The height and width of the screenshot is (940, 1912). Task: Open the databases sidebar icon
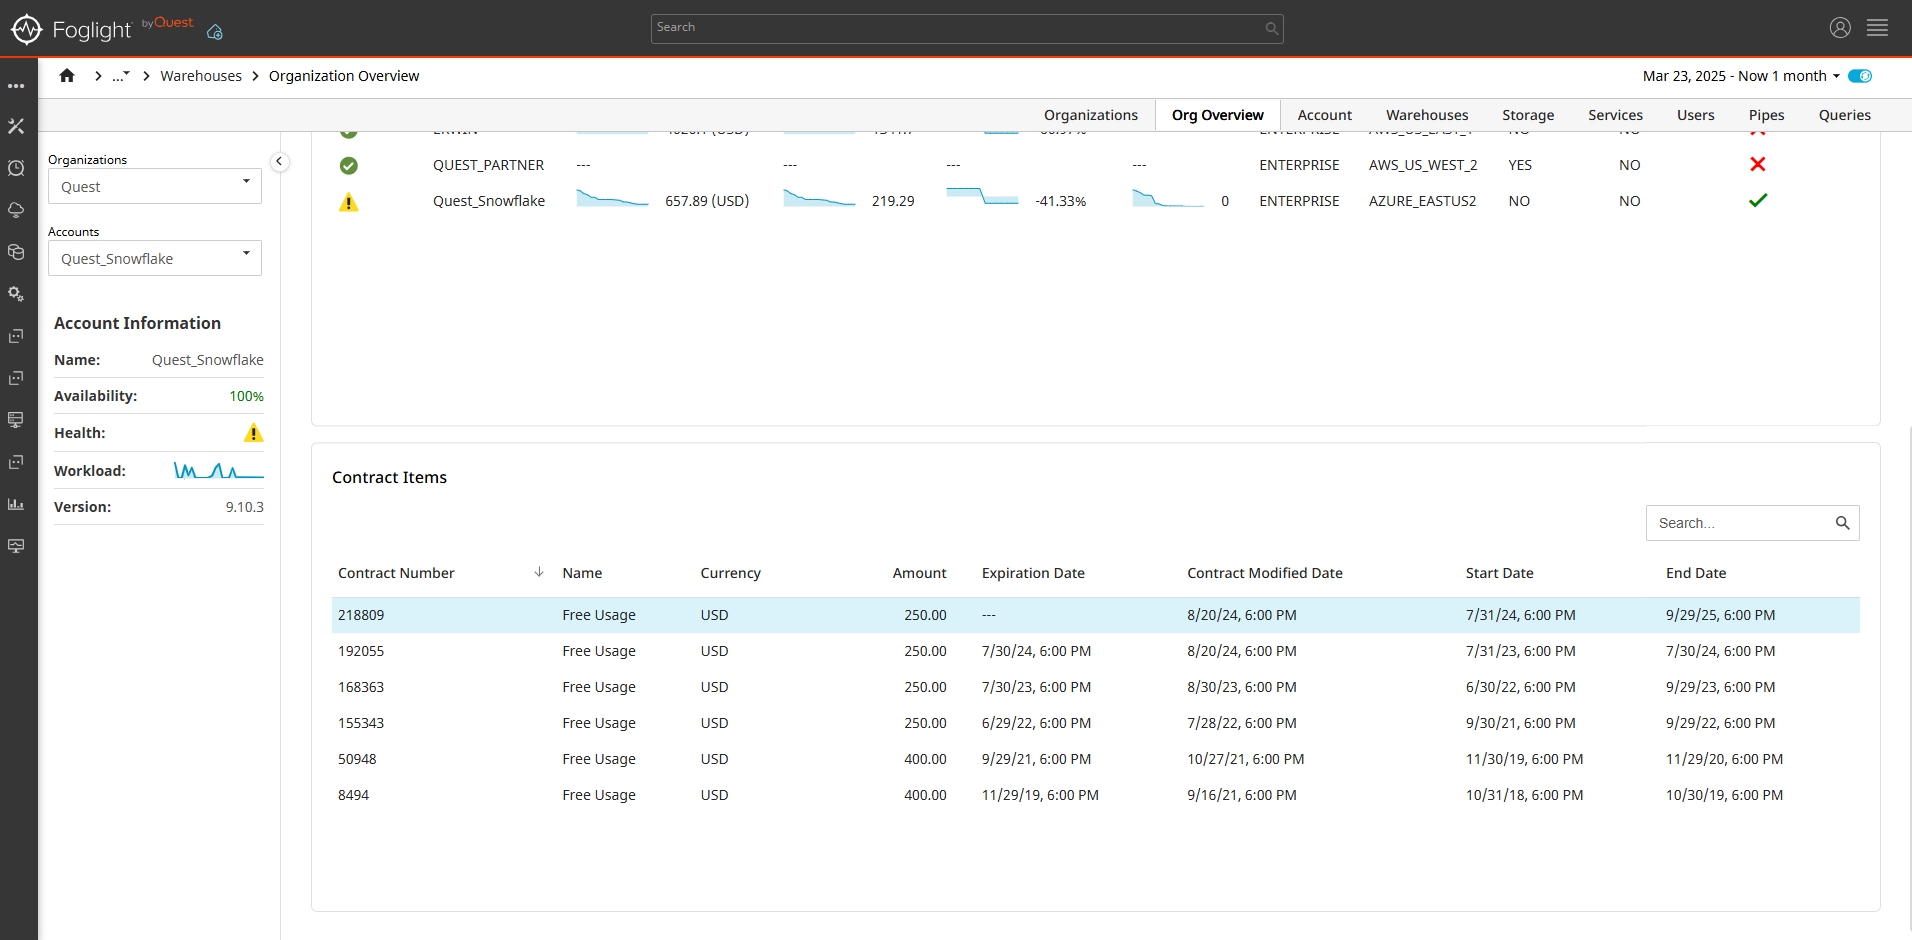coord(16,252)
